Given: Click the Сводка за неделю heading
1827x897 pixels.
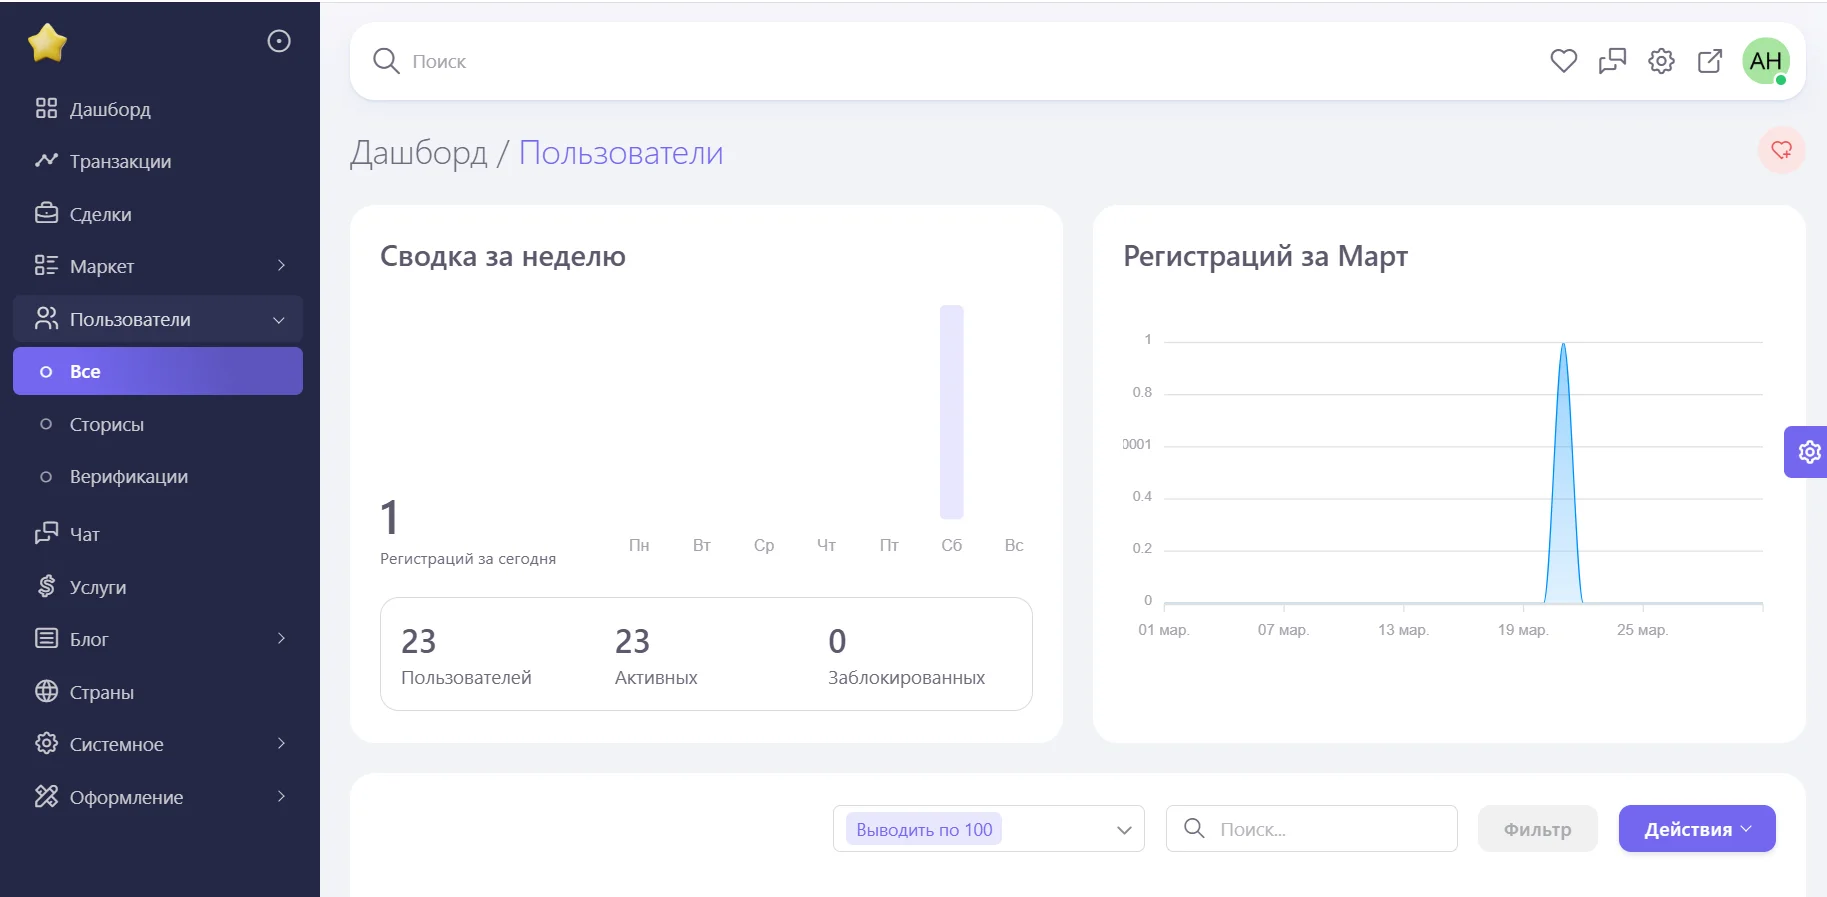Looking at the screenshot, I should tap(503, 257).
